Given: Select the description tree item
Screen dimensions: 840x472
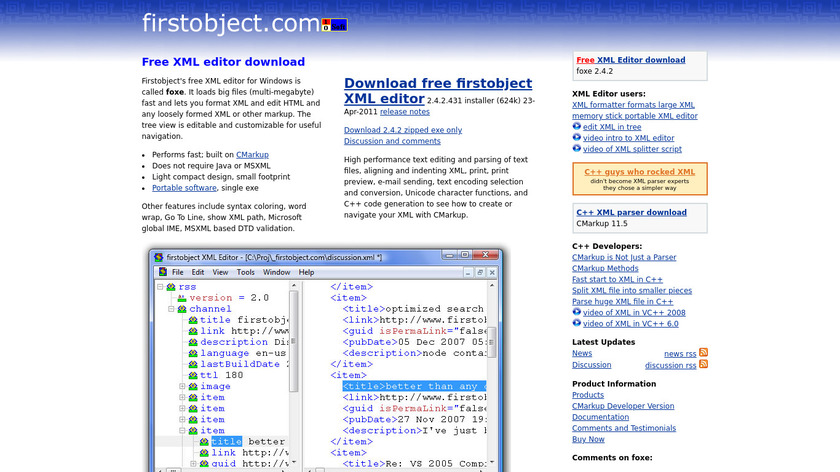Looking at the screenshot, I should [x=234, y=342].
